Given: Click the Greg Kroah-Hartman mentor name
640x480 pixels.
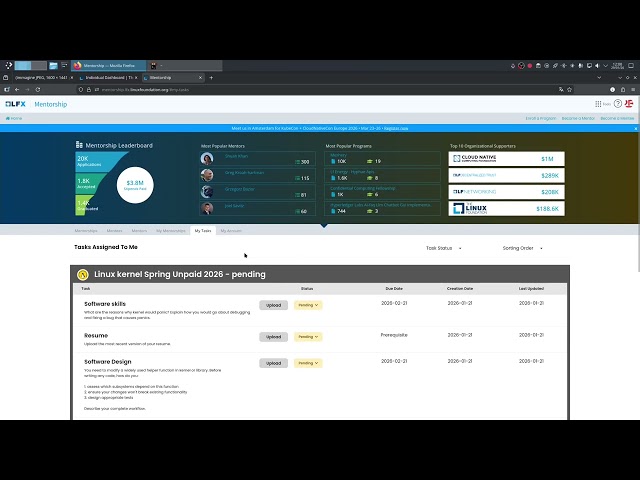Looking at the screenshot, I should tap(244, 173).
